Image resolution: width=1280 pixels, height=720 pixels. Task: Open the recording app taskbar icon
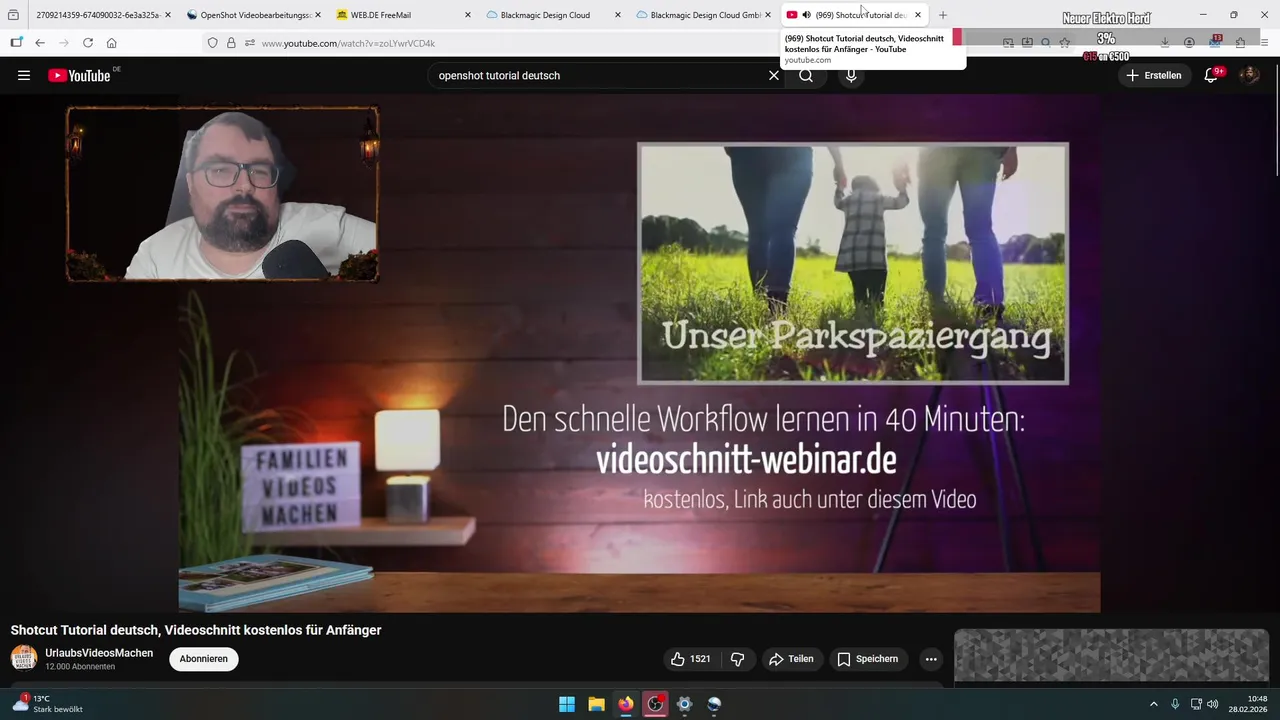click(655, 704)
